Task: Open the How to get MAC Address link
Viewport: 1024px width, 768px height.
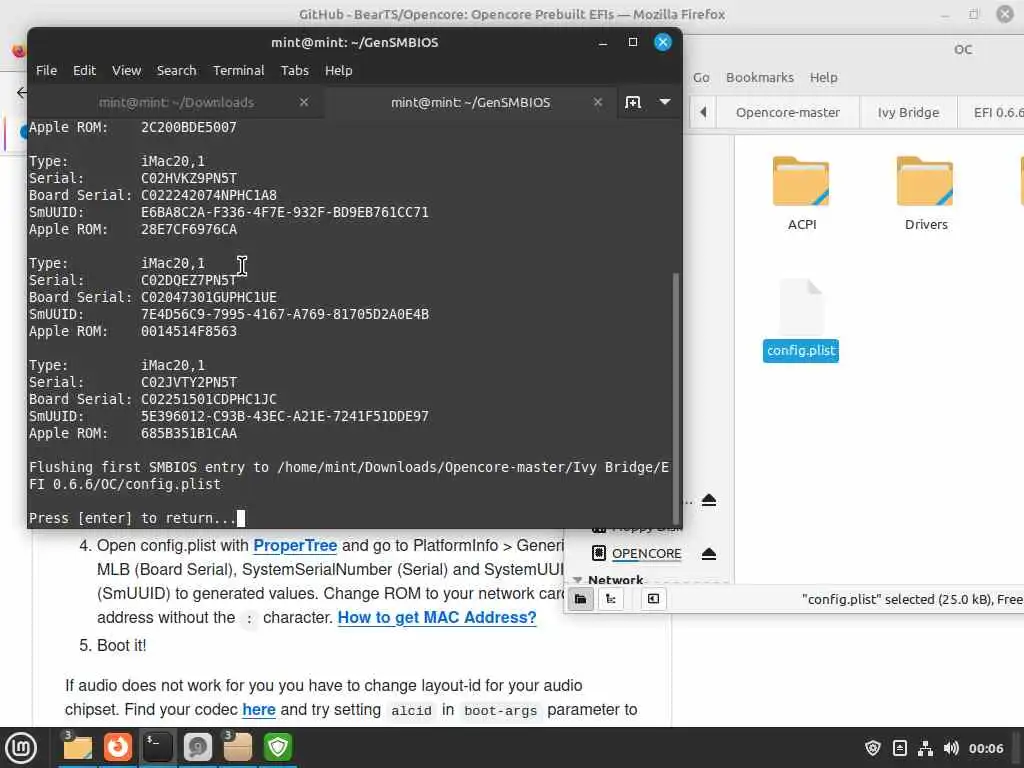Action: (x=437, y=617)
